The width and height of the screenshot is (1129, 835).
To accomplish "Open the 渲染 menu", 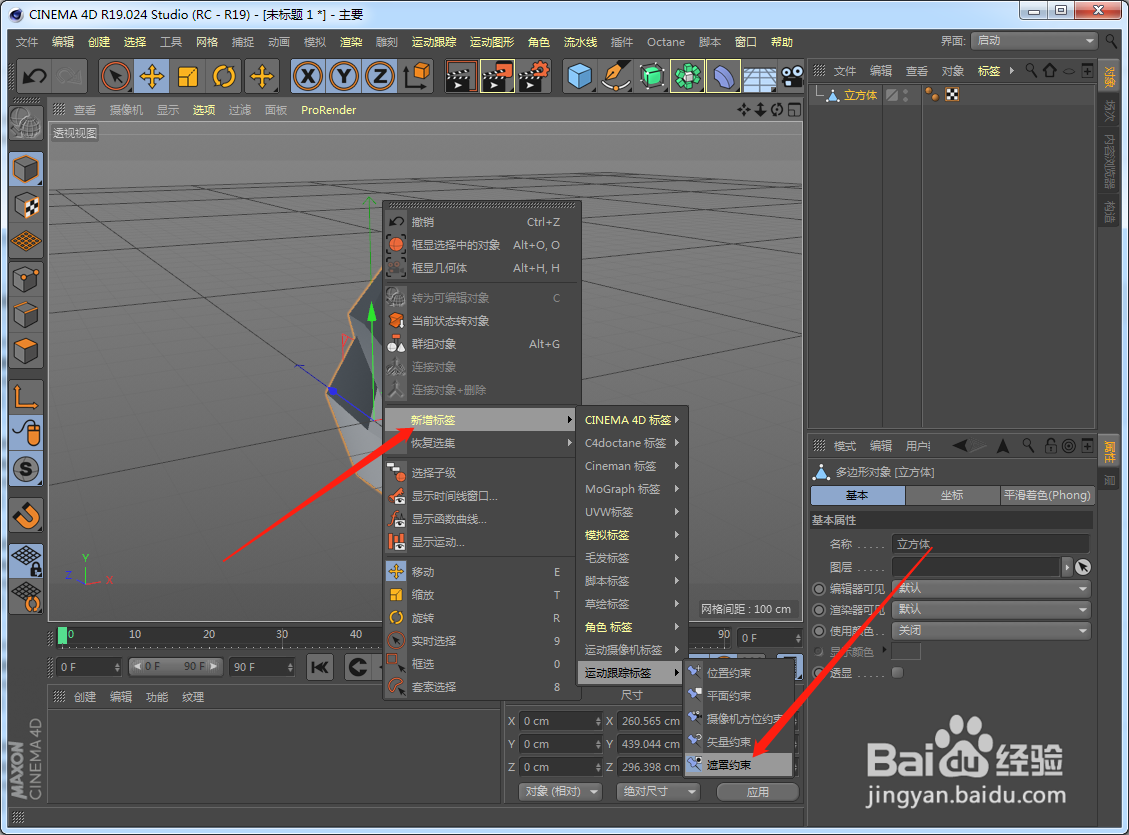I will 351,42.
